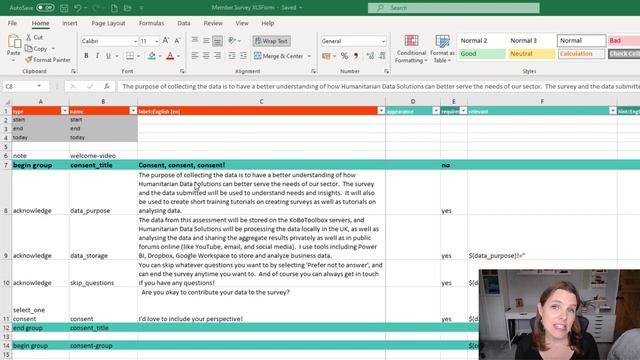Open the font size dropdown
The image size is (640, 360).
pos(156,41)
